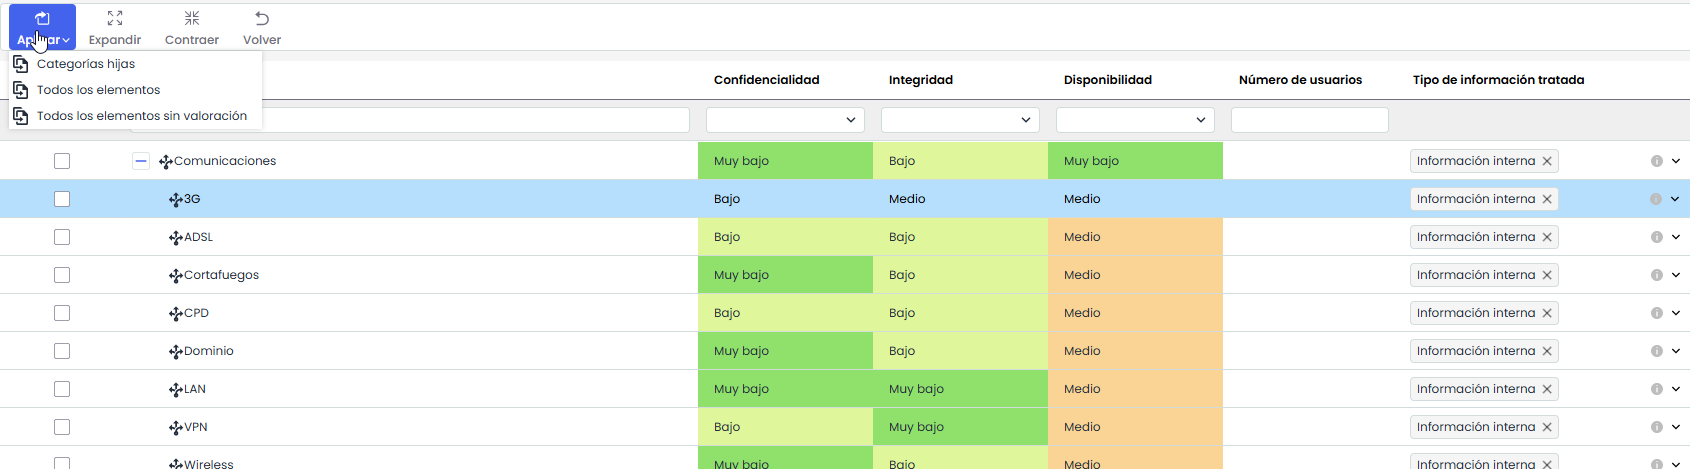Click the Aplicar button

pos(42,27)
